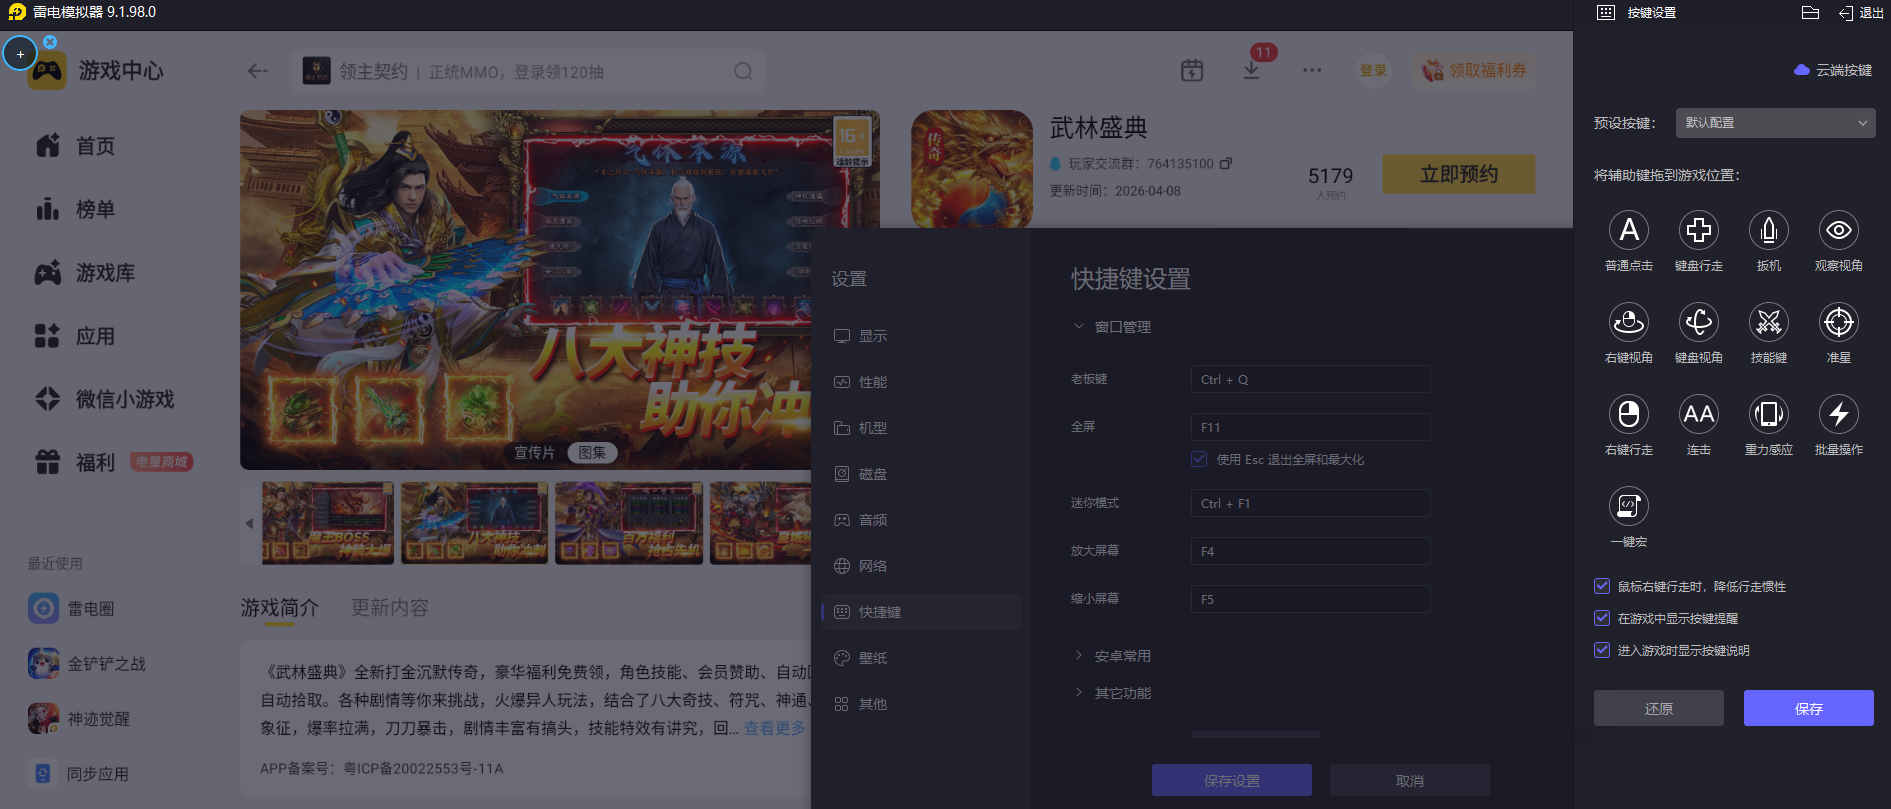The image size is (1891, 809).
Task: Select the 重力感应 gravity sensor icon
Action: (x=1769, y=414)
